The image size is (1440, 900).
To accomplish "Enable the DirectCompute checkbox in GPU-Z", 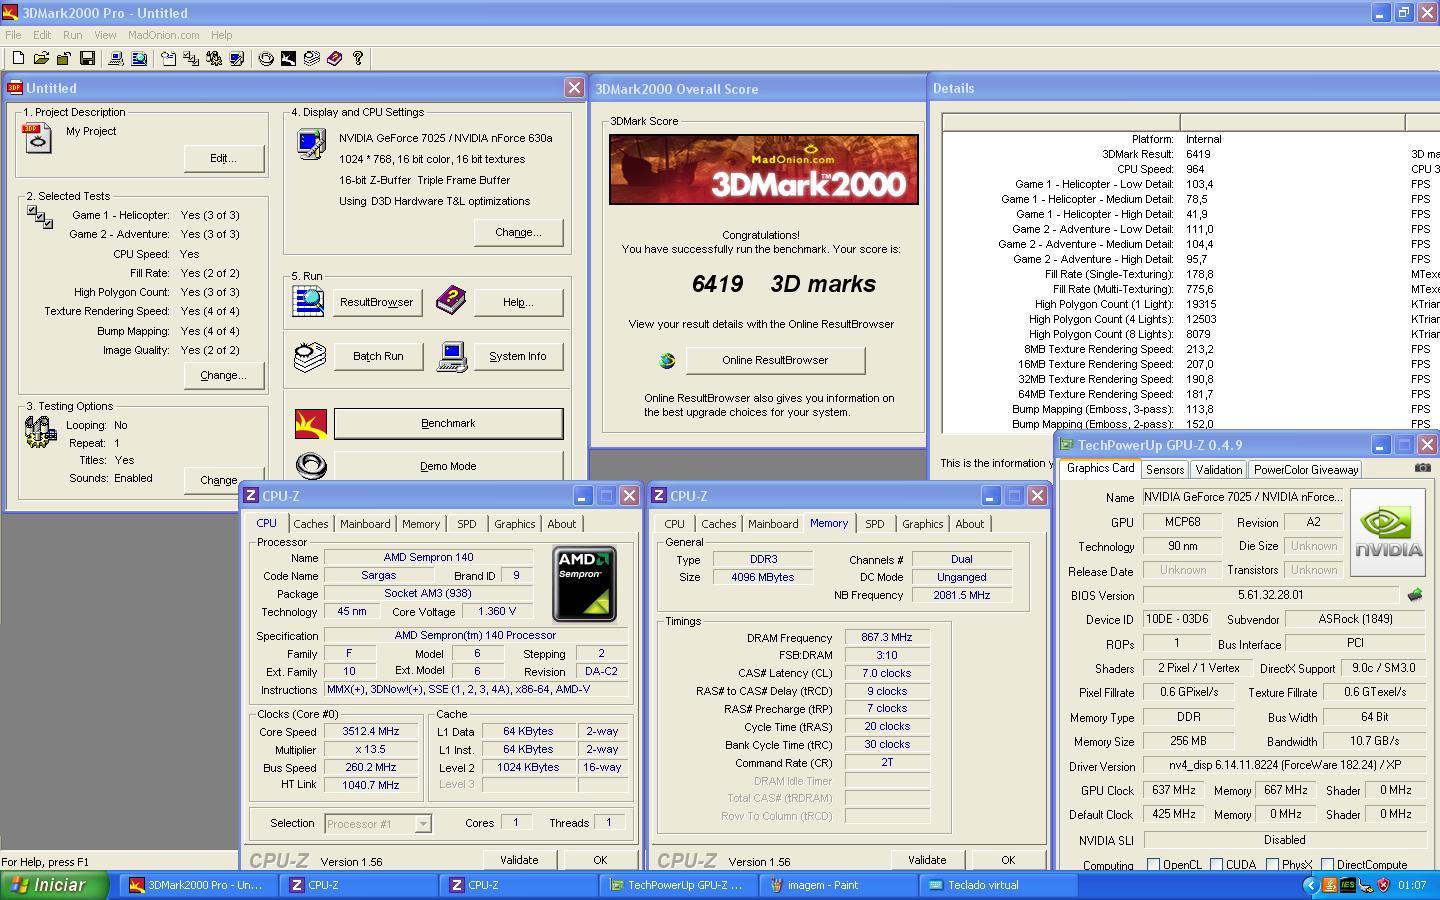I will pyautogui.click(x=1327, y=865).
